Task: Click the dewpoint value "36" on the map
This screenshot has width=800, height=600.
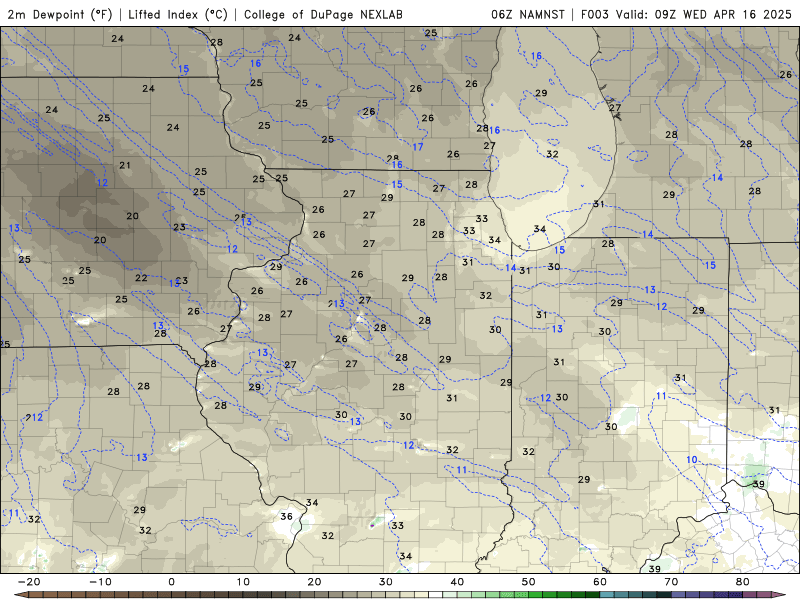Action: pos(286,516)
